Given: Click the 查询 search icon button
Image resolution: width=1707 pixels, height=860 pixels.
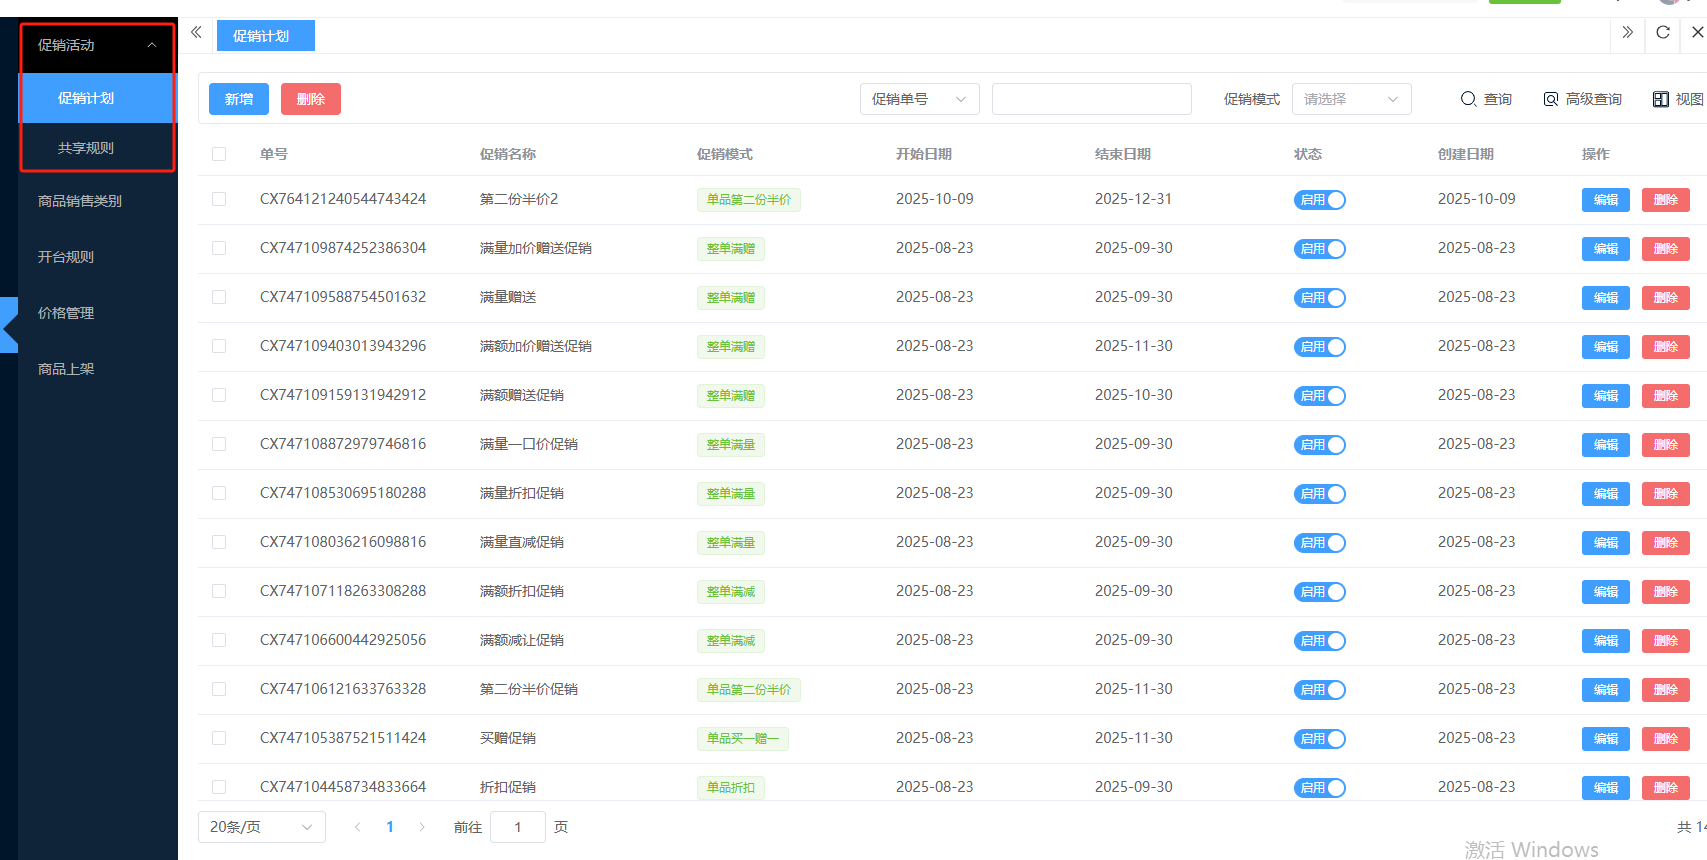Looking at the screenshot, I should click(1485, 99).
